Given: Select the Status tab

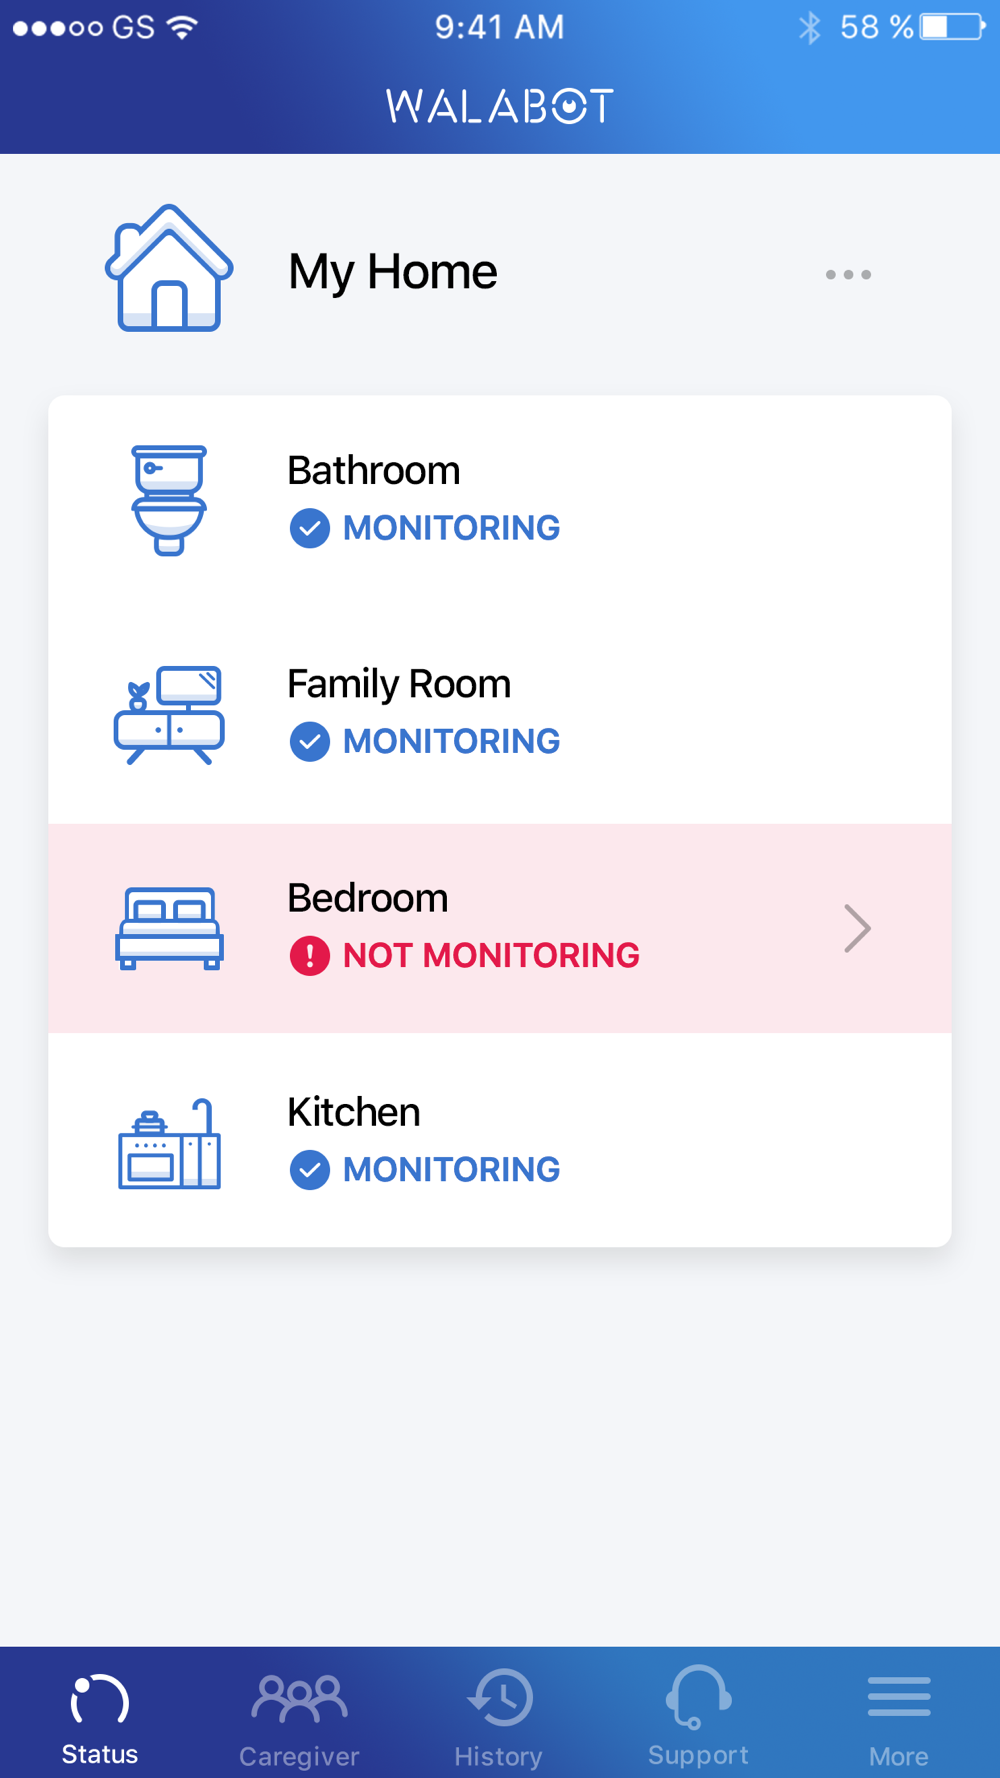Looking at the screenshot, I should coord(100,1716).
